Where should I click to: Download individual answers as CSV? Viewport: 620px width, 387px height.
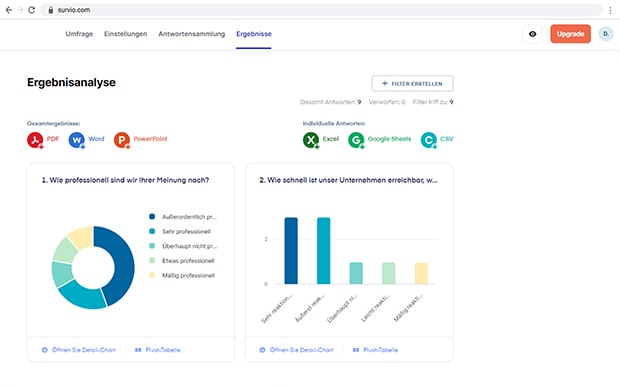coord(437,140)
